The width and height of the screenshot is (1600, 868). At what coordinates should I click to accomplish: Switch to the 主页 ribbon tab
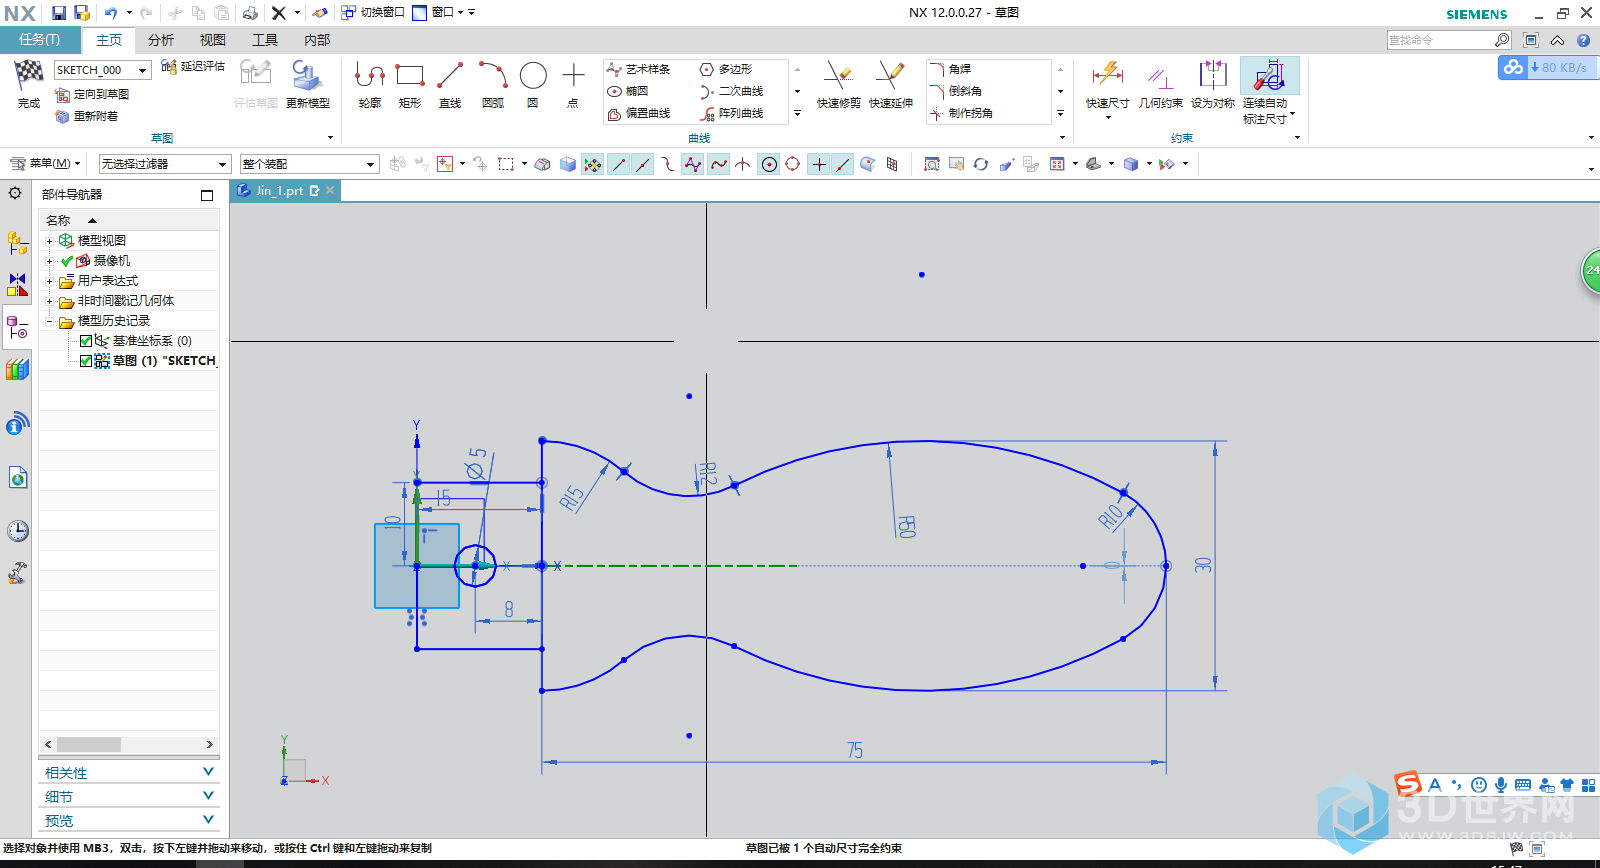[x=109, y=40]
